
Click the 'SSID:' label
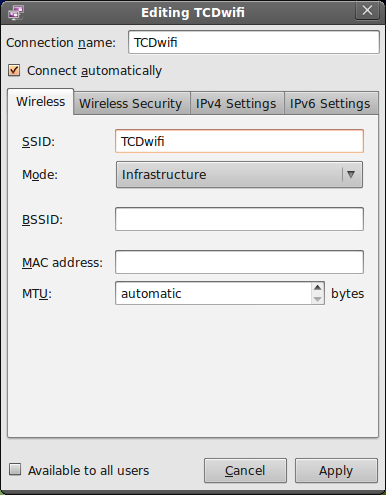[x=38, y=142]
